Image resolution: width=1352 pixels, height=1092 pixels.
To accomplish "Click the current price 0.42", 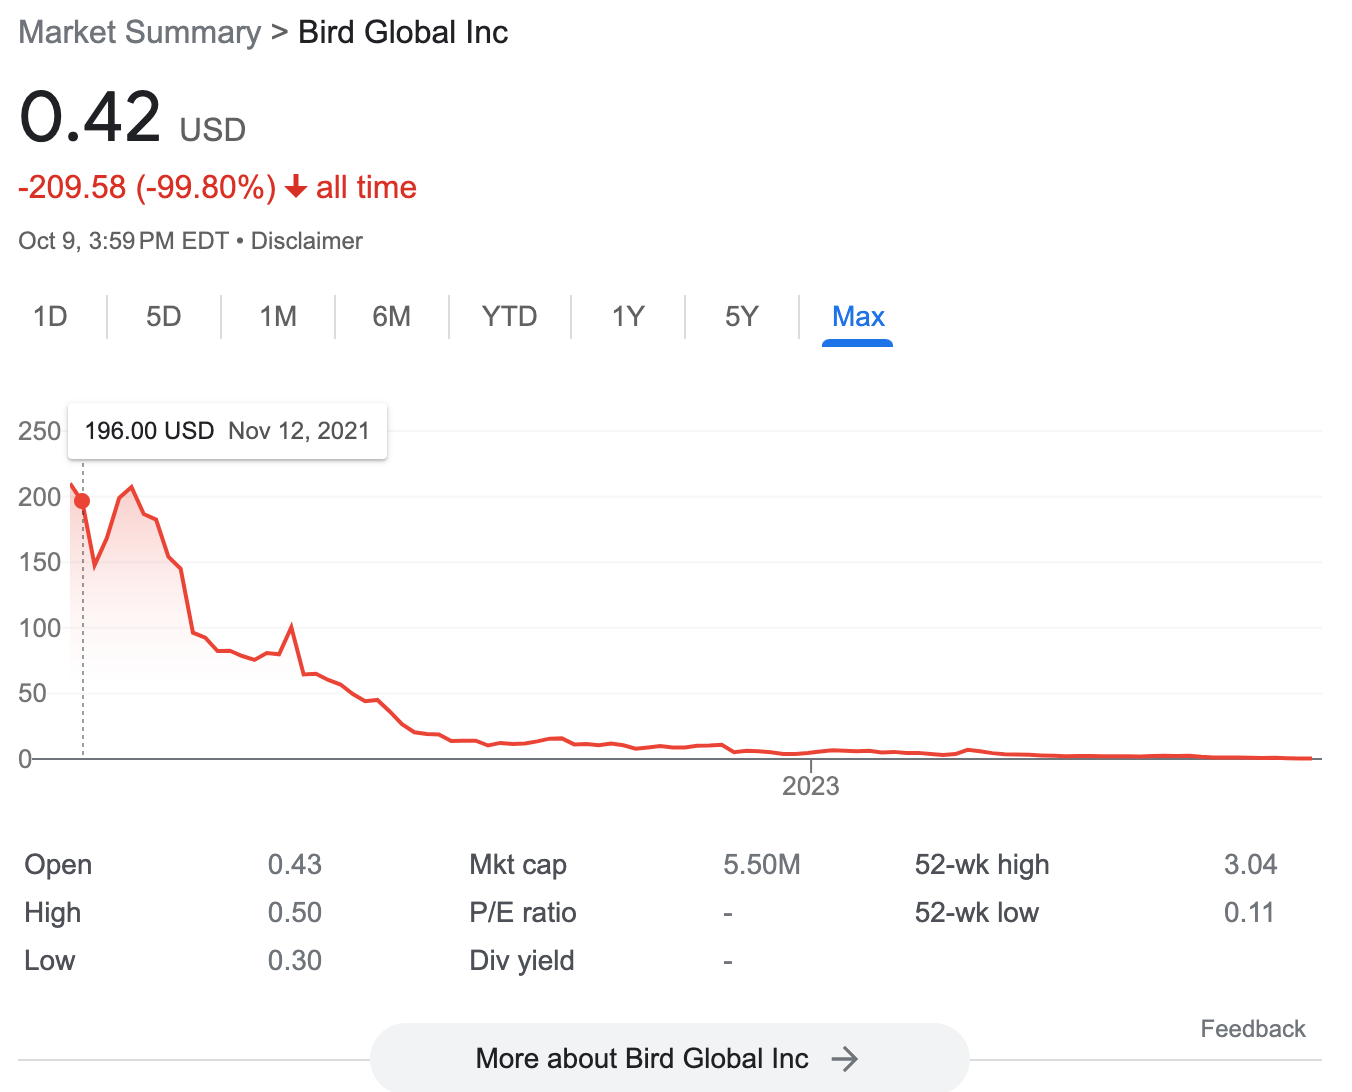I will [90, 117].
